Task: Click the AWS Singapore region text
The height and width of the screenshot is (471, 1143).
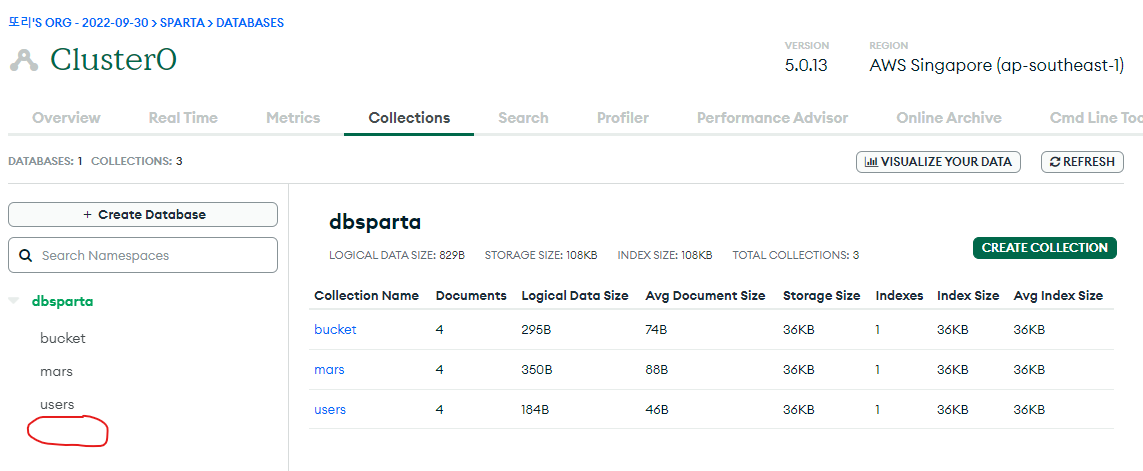Action: tap(997, 66)
